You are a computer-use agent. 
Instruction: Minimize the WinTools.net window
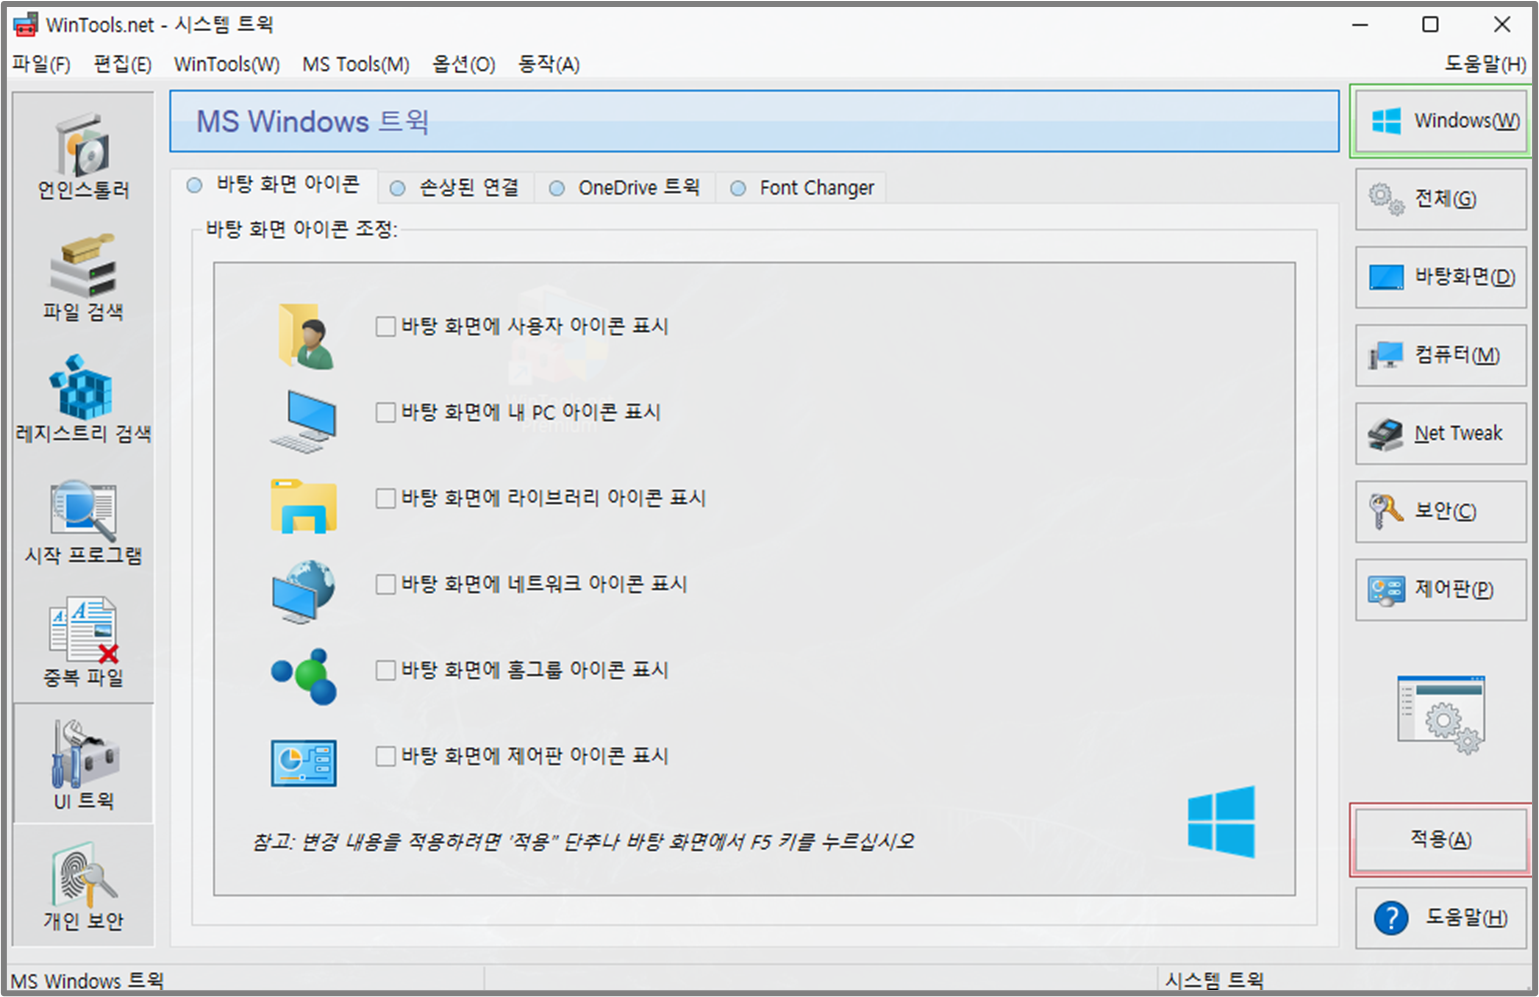(x=1361, y=24)
